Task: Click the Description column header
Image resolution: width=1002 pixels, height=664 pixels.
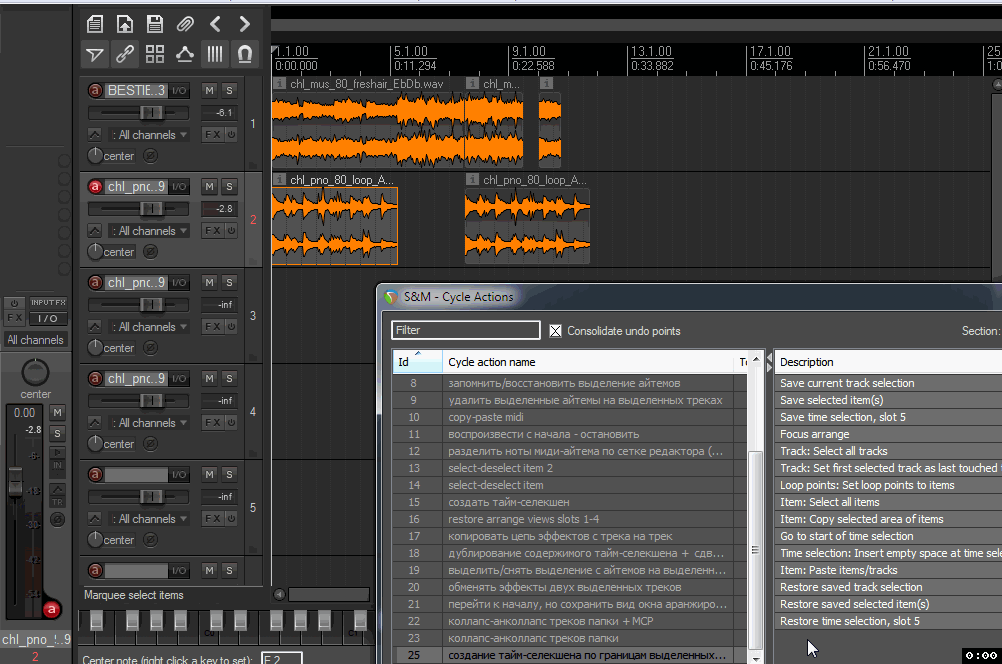Action: coord(888,362)
